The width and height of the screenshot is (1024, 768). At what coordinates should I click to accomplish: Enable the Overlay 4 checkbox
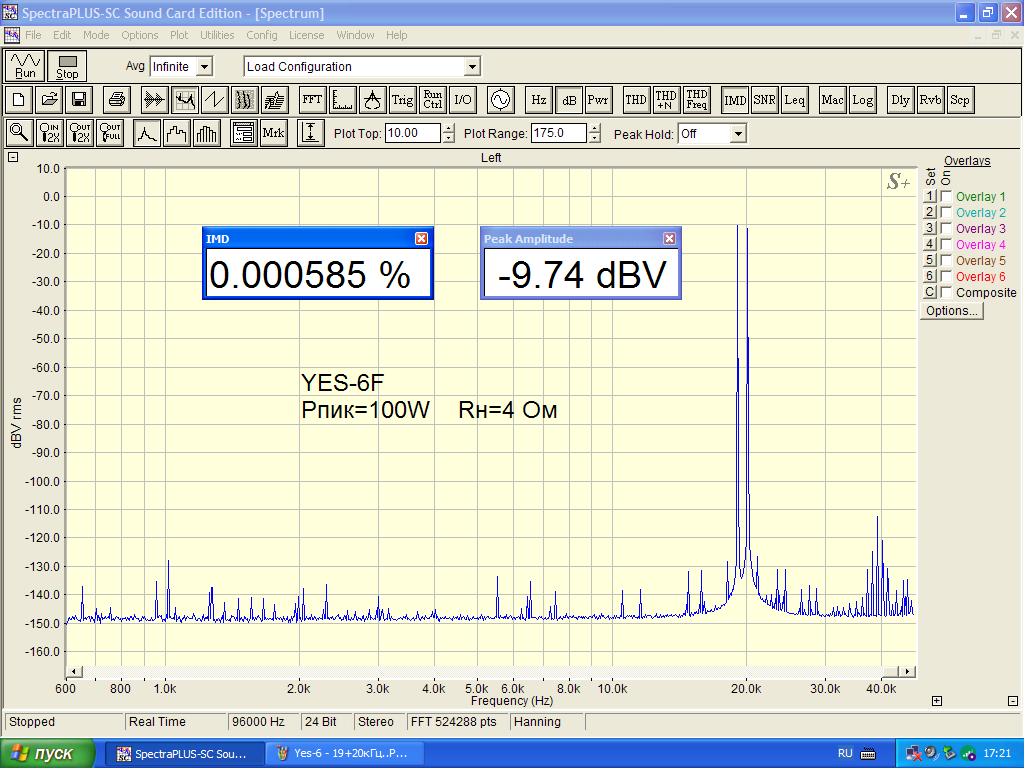(946, 244)
